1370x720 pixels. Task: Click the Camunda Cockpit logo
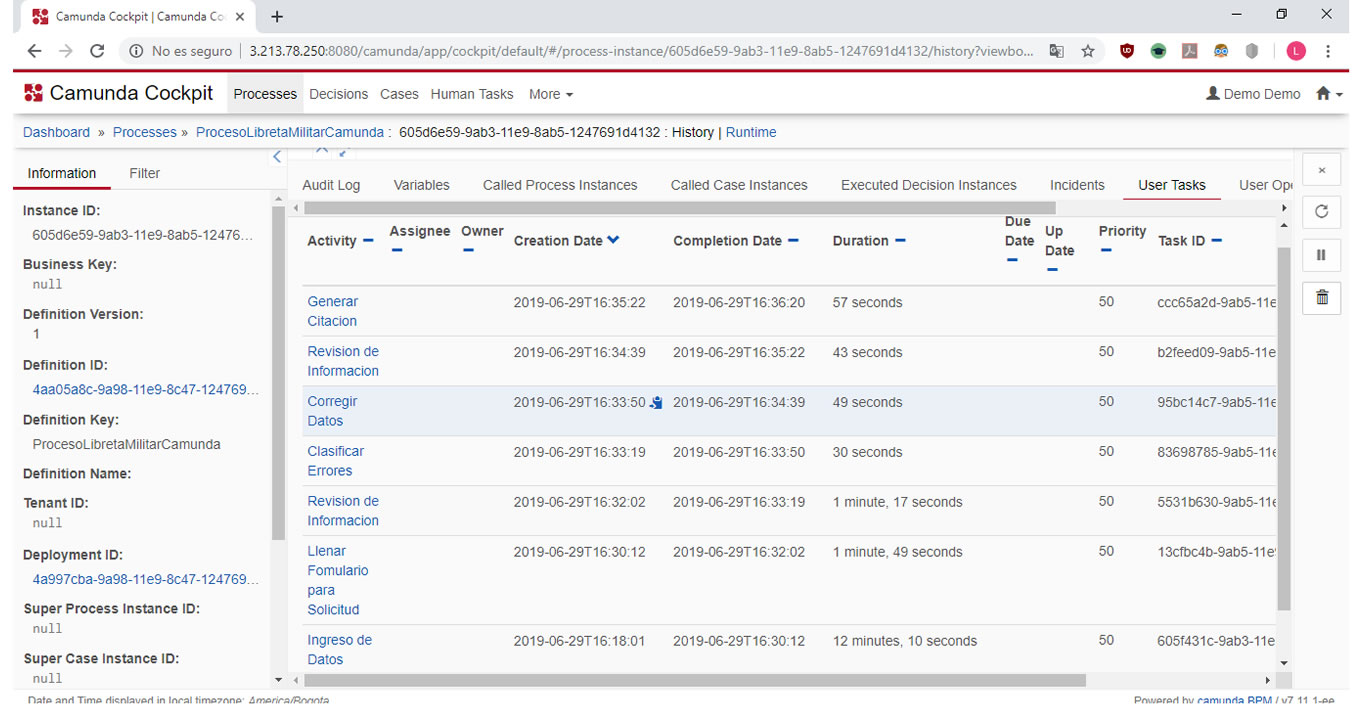(119, 93)
